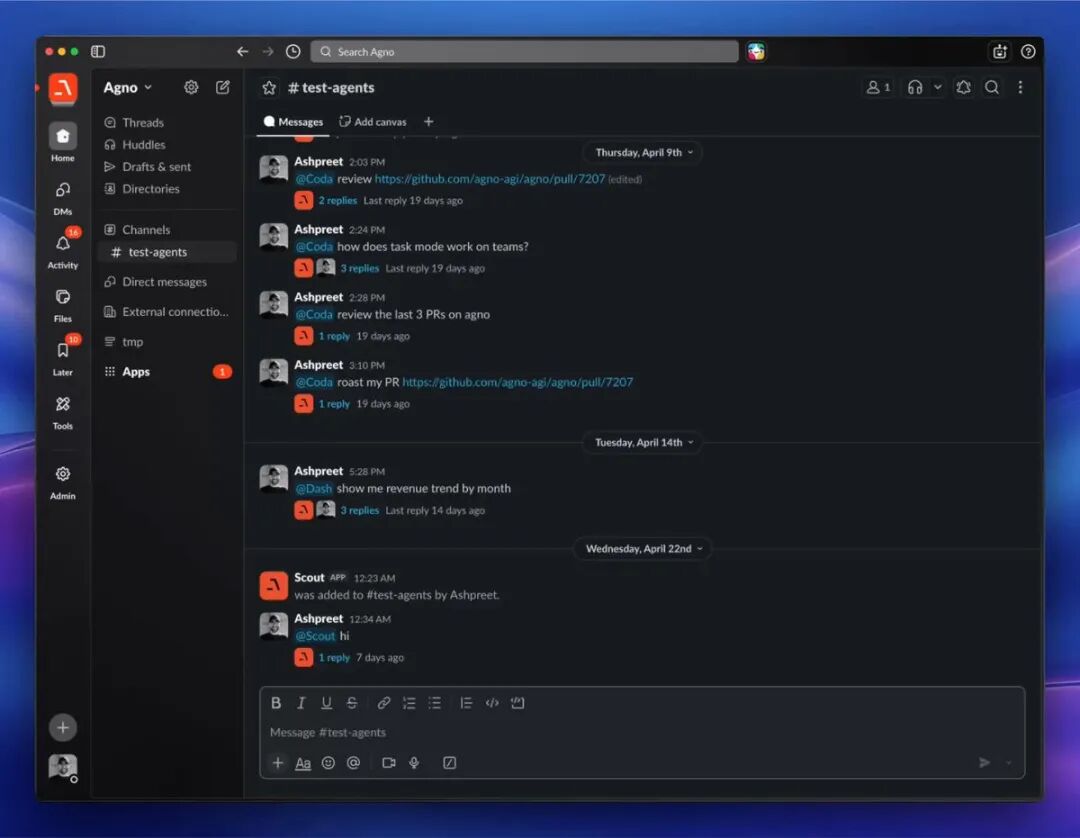Open the emoji picker in composer

click(x=328, y=763)
